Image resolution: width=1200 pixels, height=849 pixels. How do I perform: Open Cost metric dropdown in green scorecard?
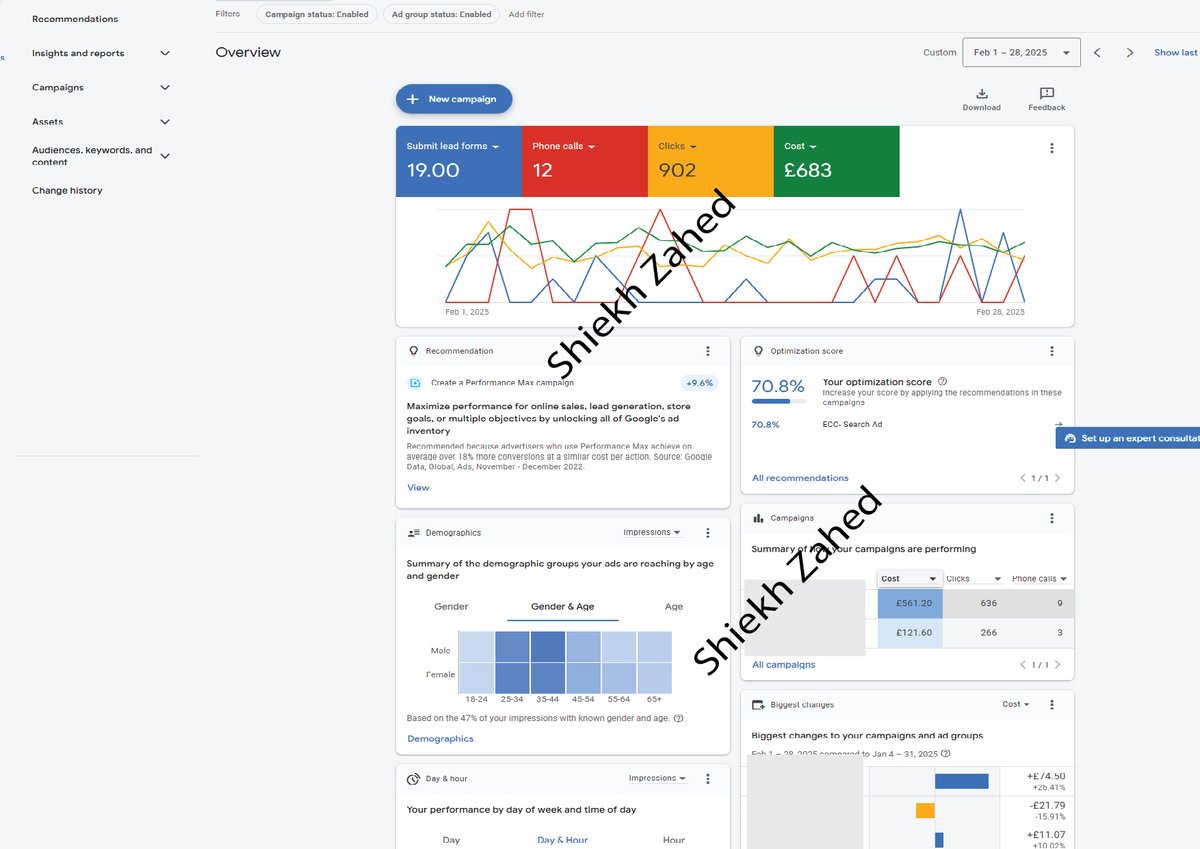coord(800,146)
